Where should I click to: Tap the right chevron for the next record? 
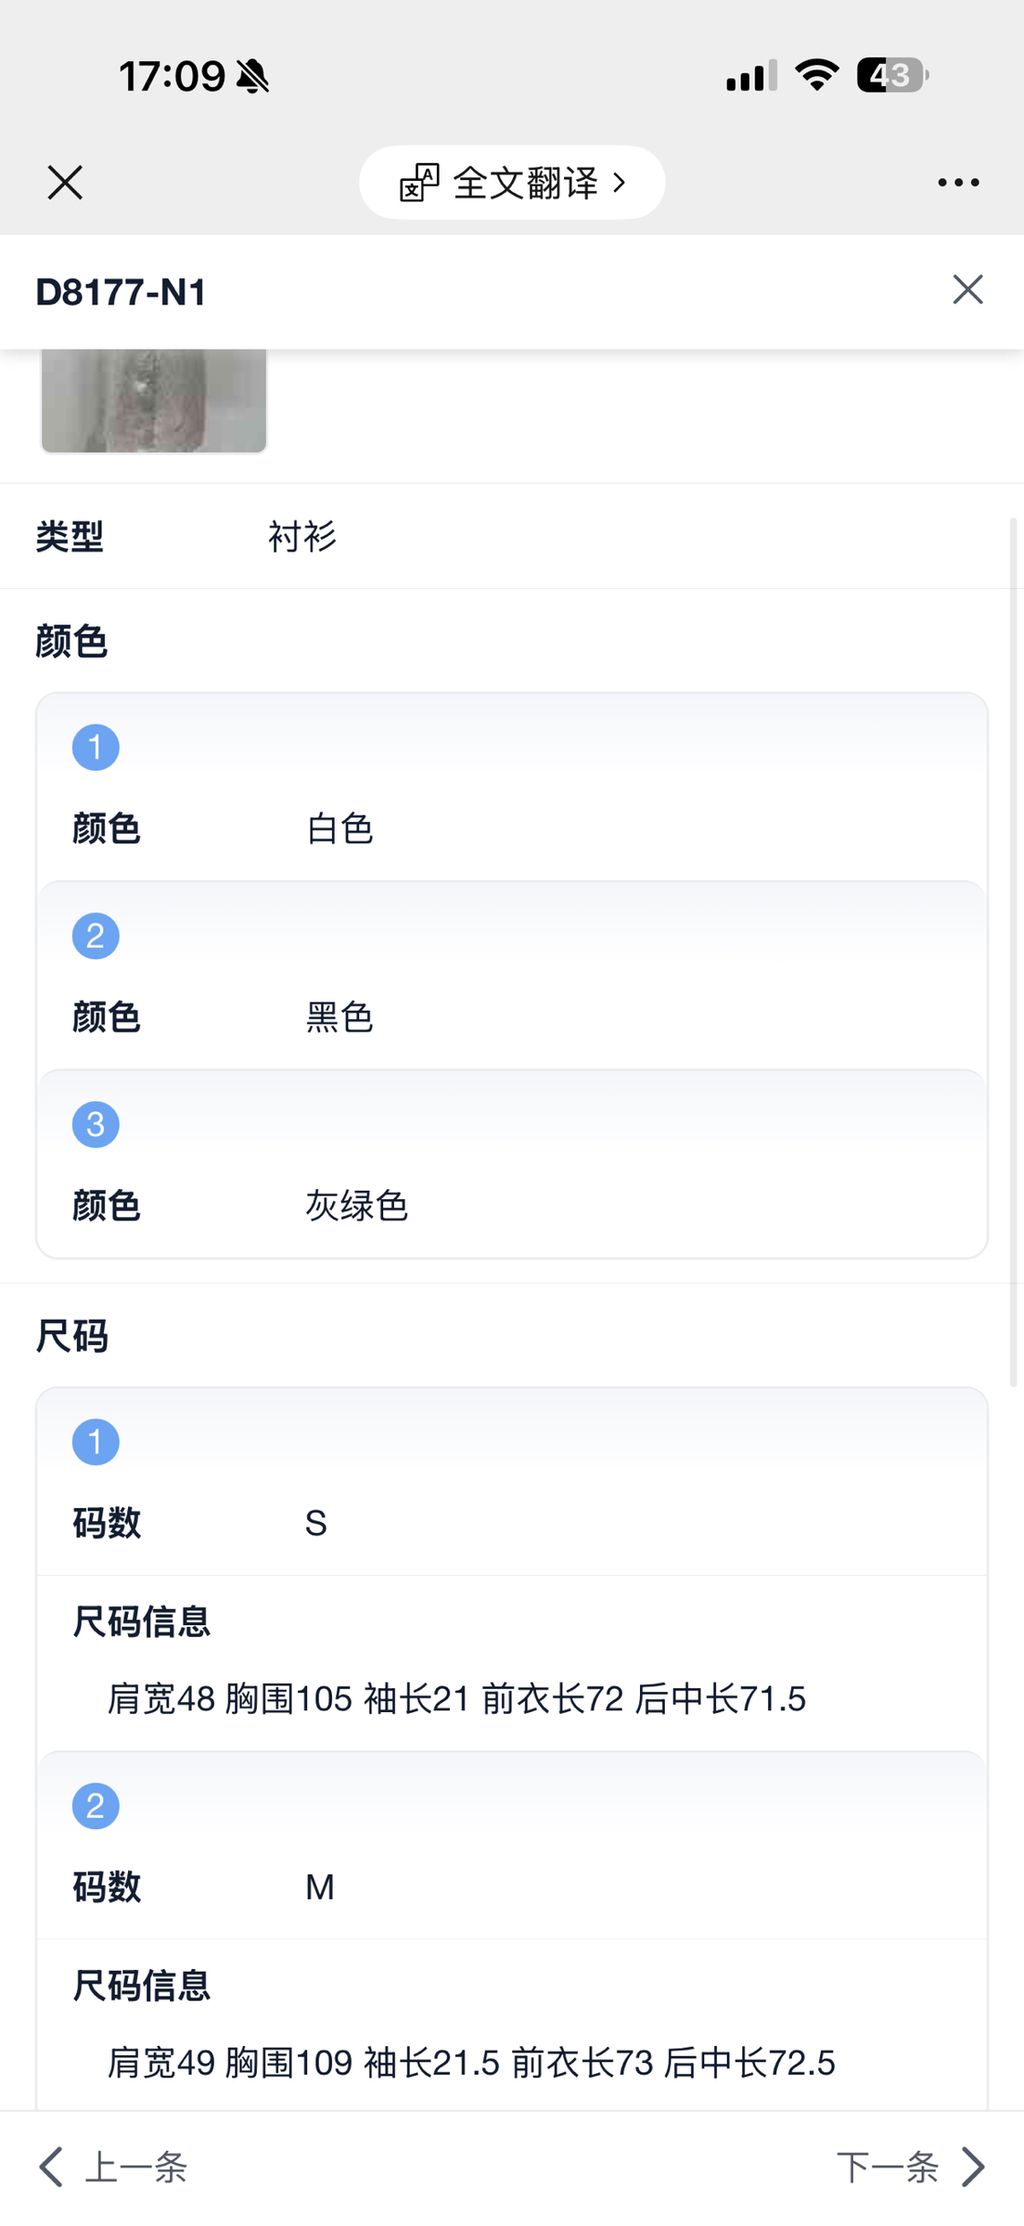point(973,2166)
